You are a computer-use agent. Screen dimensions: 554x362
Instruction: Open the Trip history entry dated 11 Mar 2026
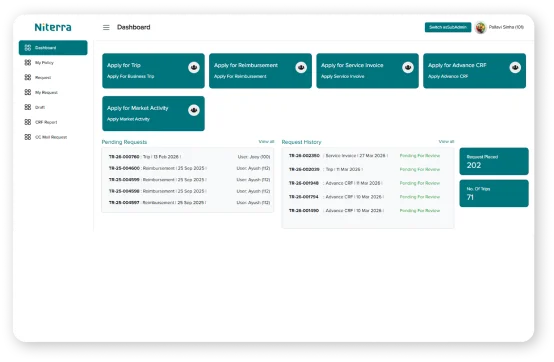tap(365, 170)
